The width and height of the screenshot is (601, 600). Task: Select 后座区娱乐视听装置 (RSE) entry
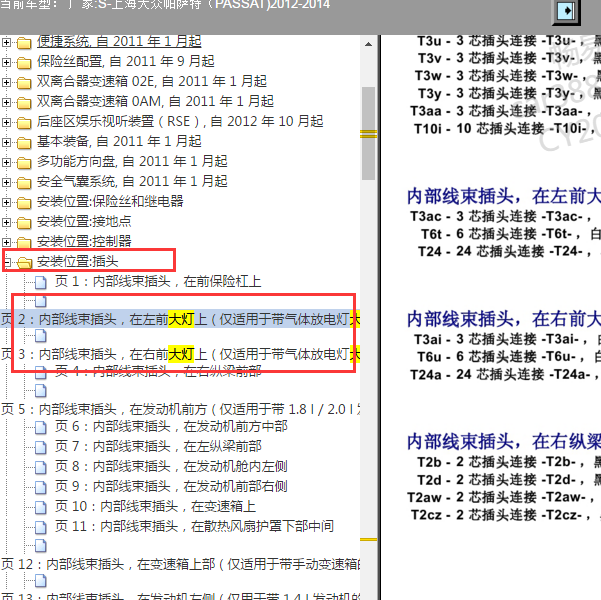pyautogui.click(x=180, y=122)
